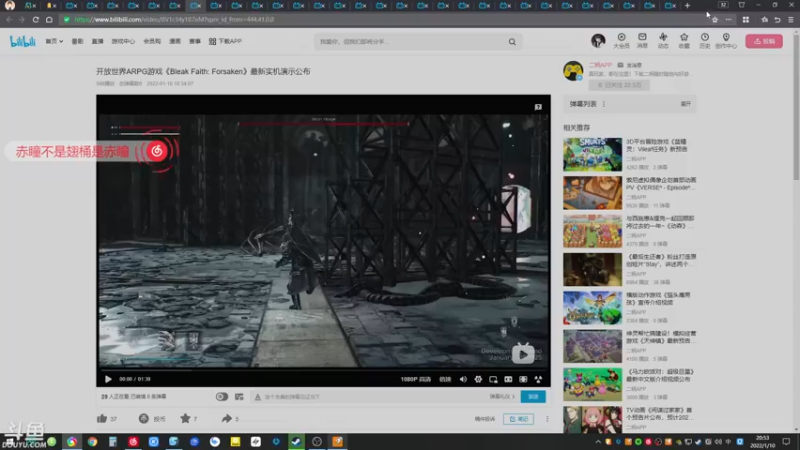Click the pink 投稿 upload button
The height and width of the screenshot is (450, 800).
(764, 41)
